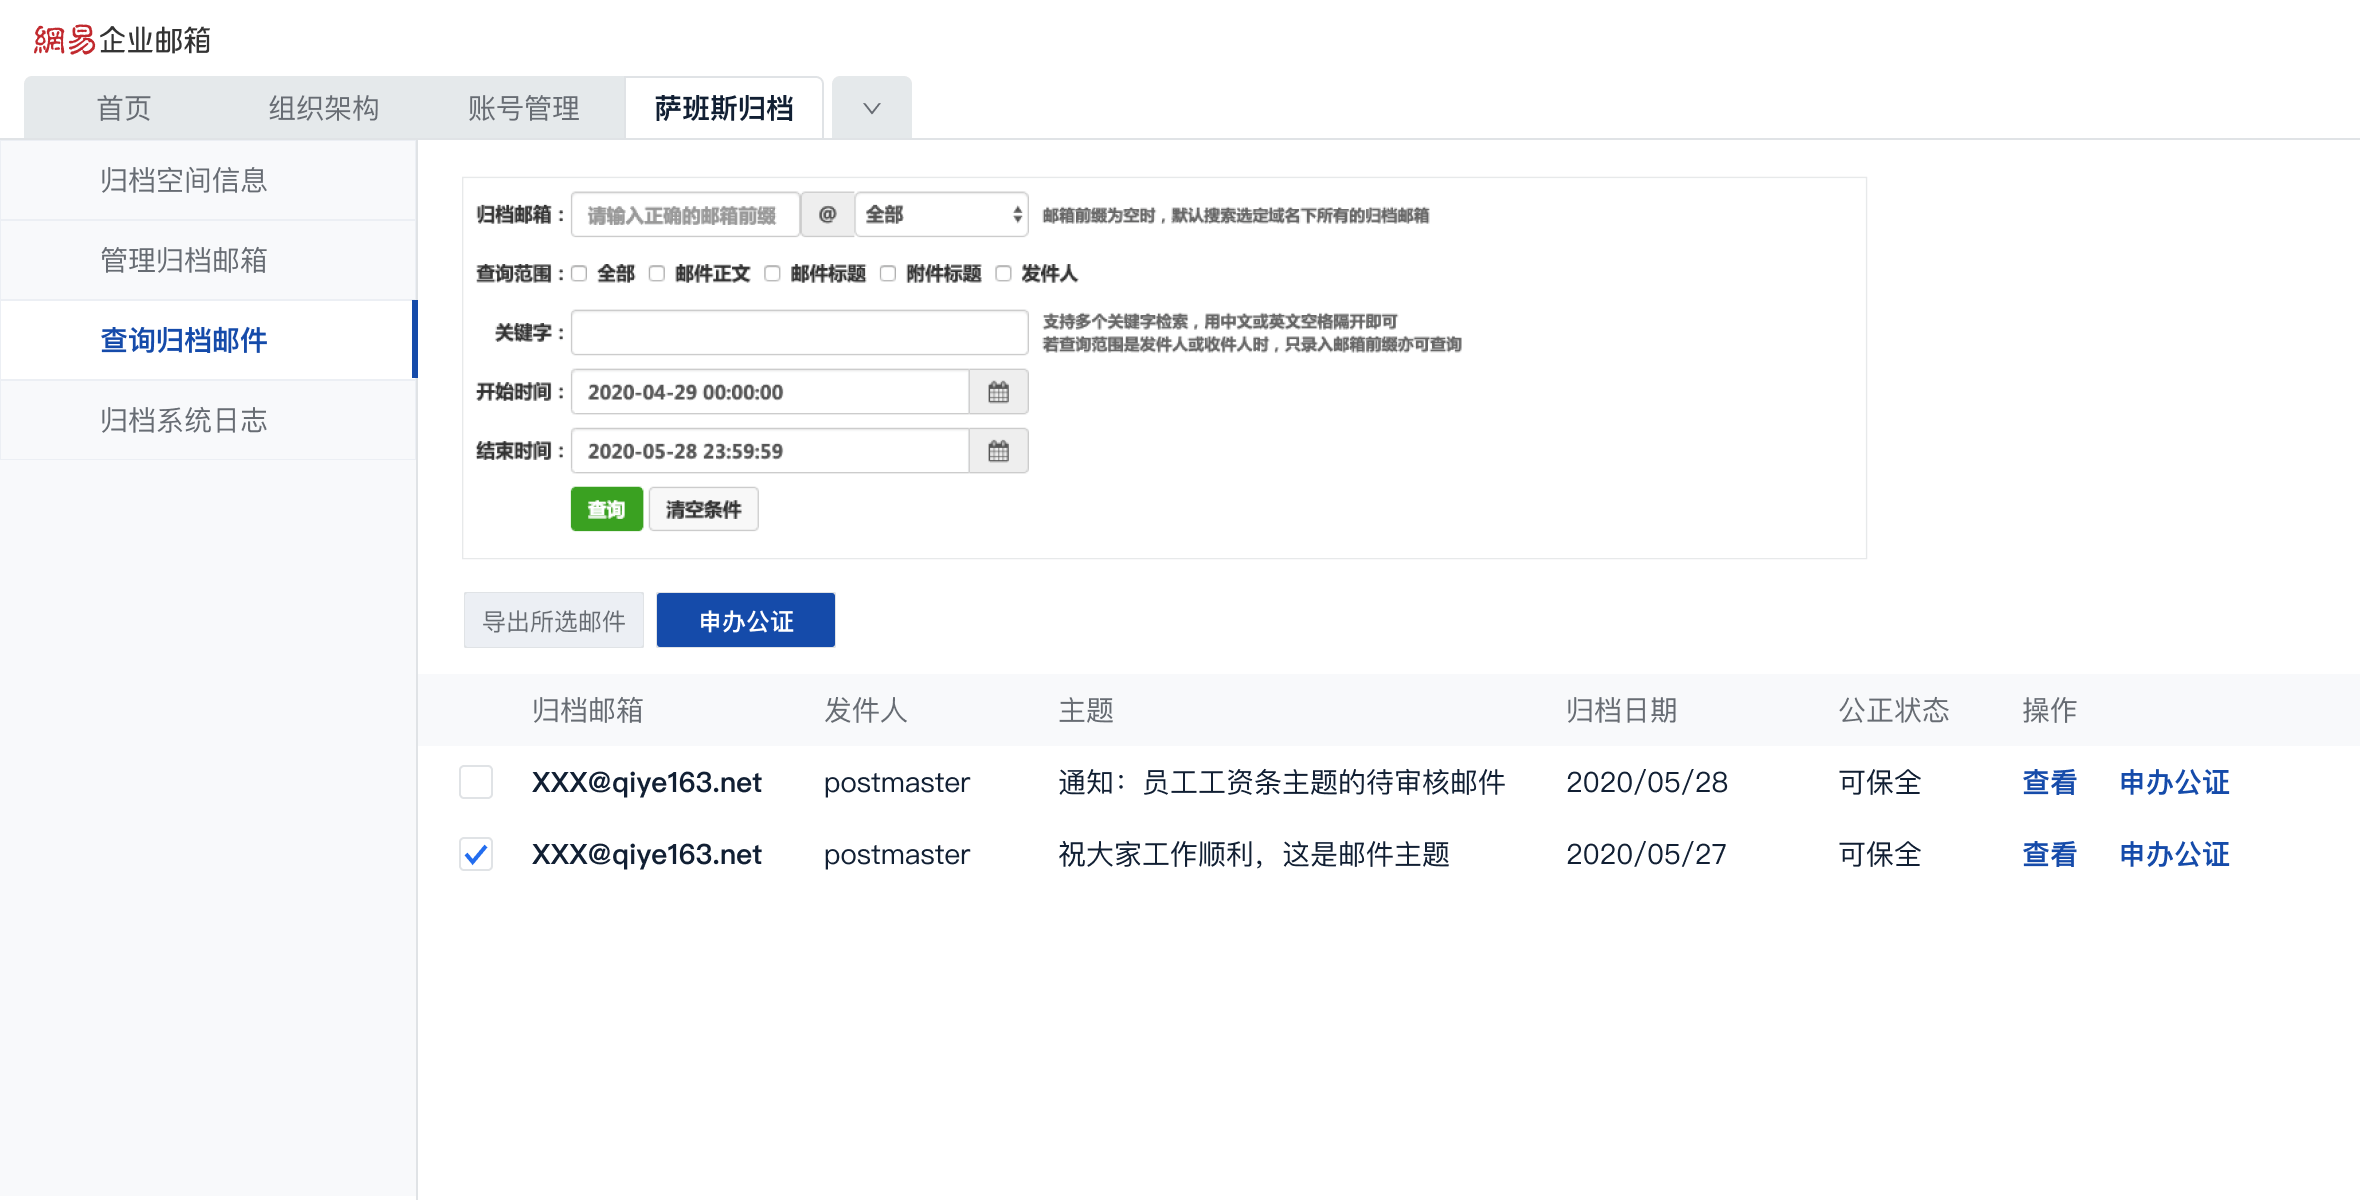
Task: Select the first email row checkbox
Action: pos(476,782)
